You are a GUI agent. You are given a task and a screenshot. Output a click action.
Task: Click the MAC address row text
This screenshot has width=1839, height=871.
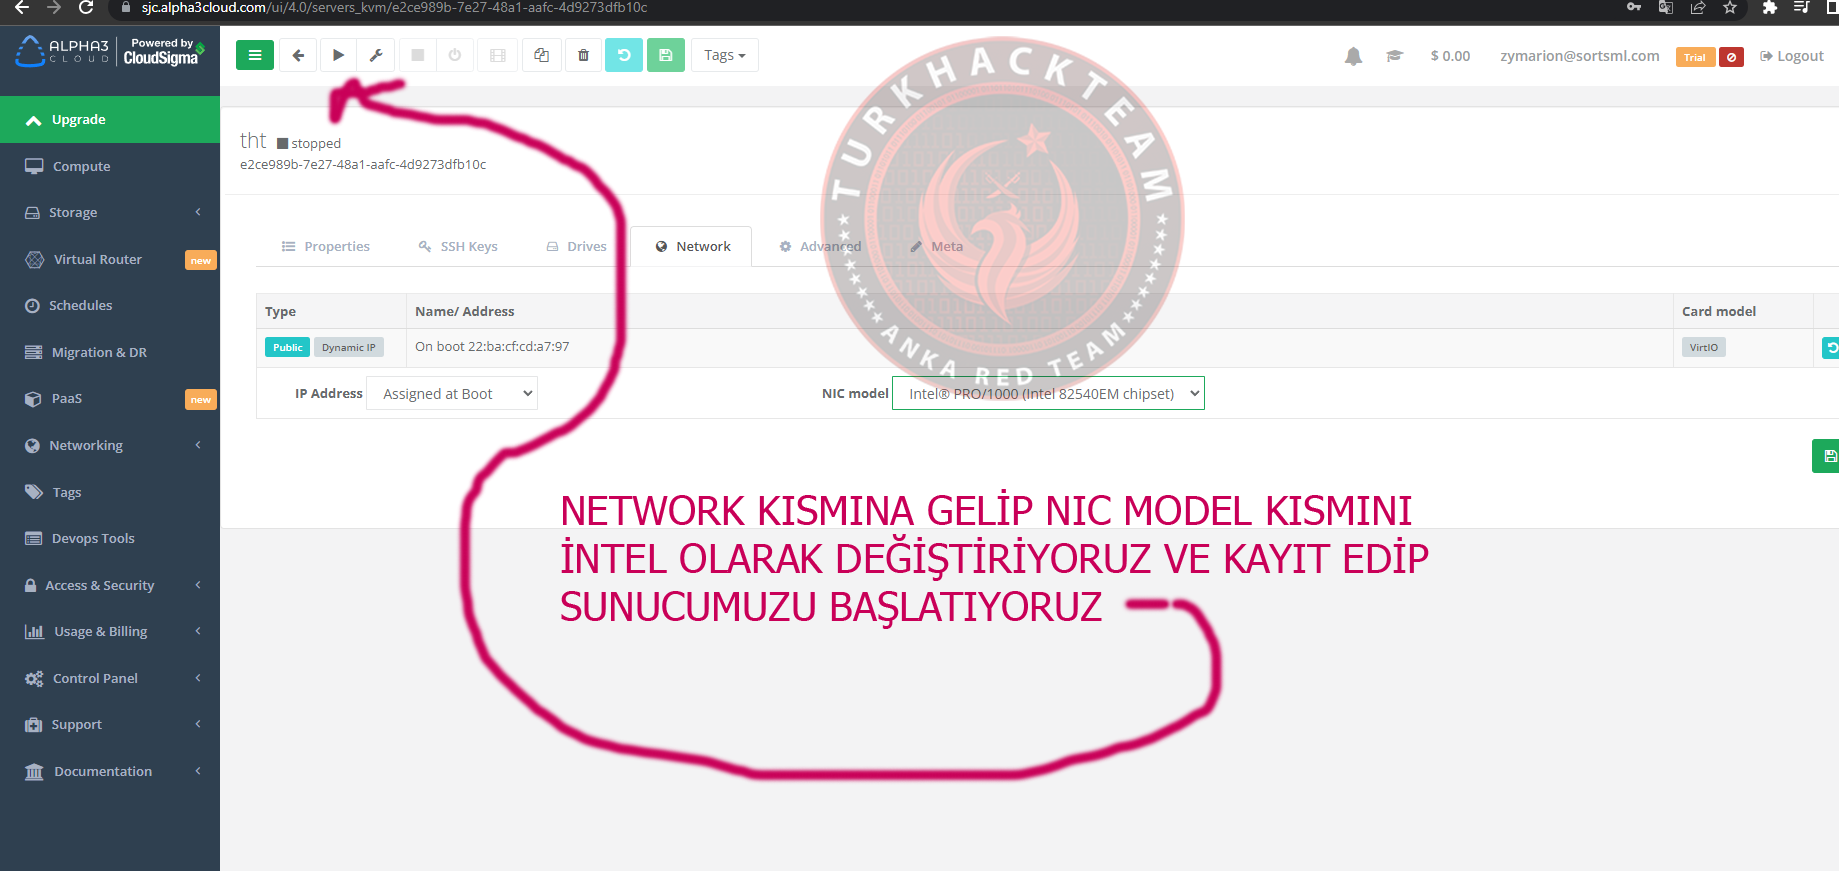click(492, 347)
